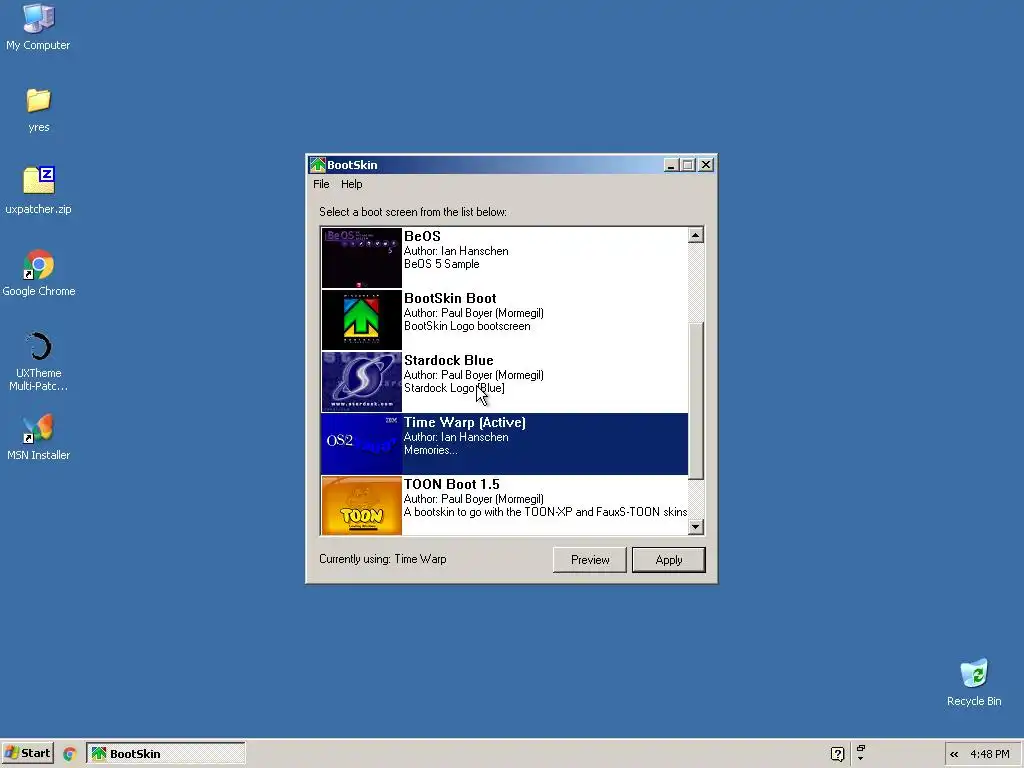
Task: Select the Time Warp OS2 thumbnail
Action: click(x=361, y=444)
